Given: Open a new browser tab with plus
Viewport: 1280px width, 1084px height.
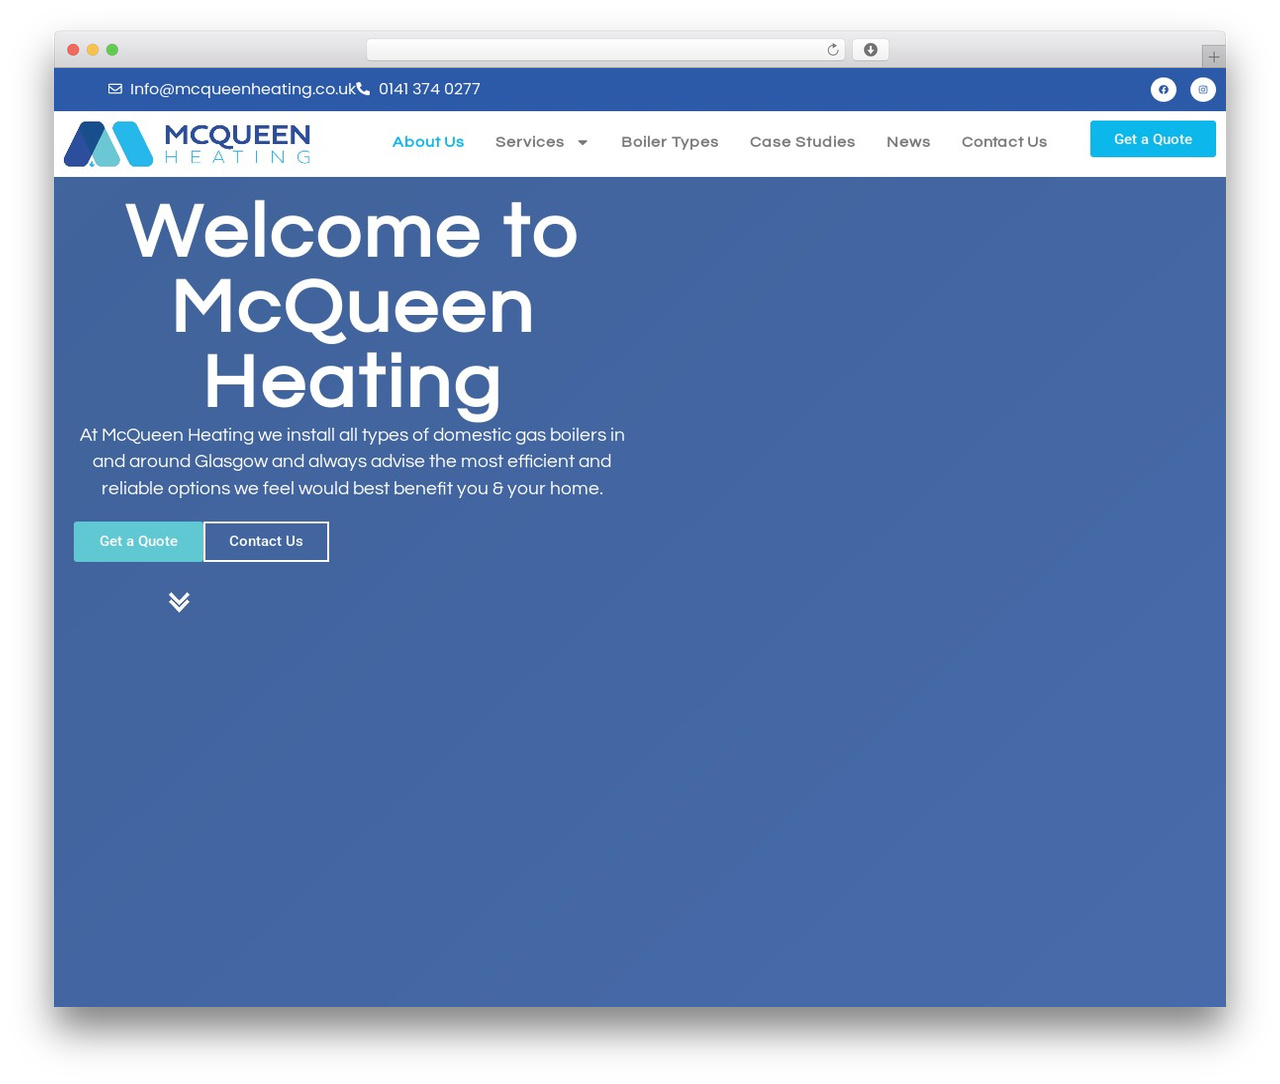Looking at the screenshot, I should (1213, 57).
